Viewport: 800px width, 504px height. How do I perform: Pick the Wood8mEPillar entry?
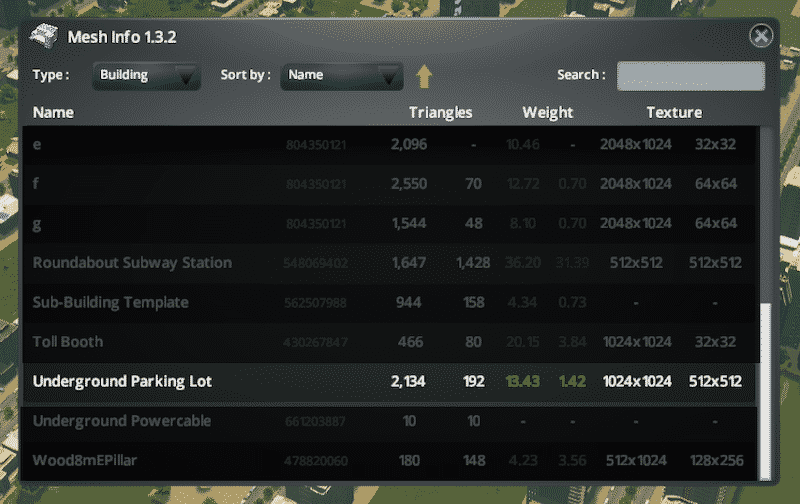click(86, 461)
